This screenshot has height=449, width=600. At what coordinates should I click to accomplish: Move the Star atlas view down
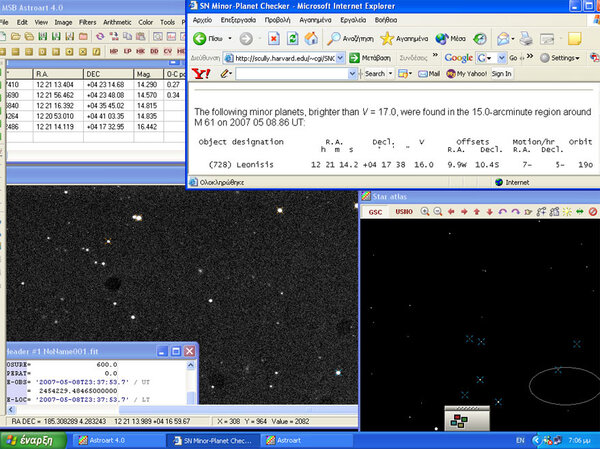coord(490,211)
